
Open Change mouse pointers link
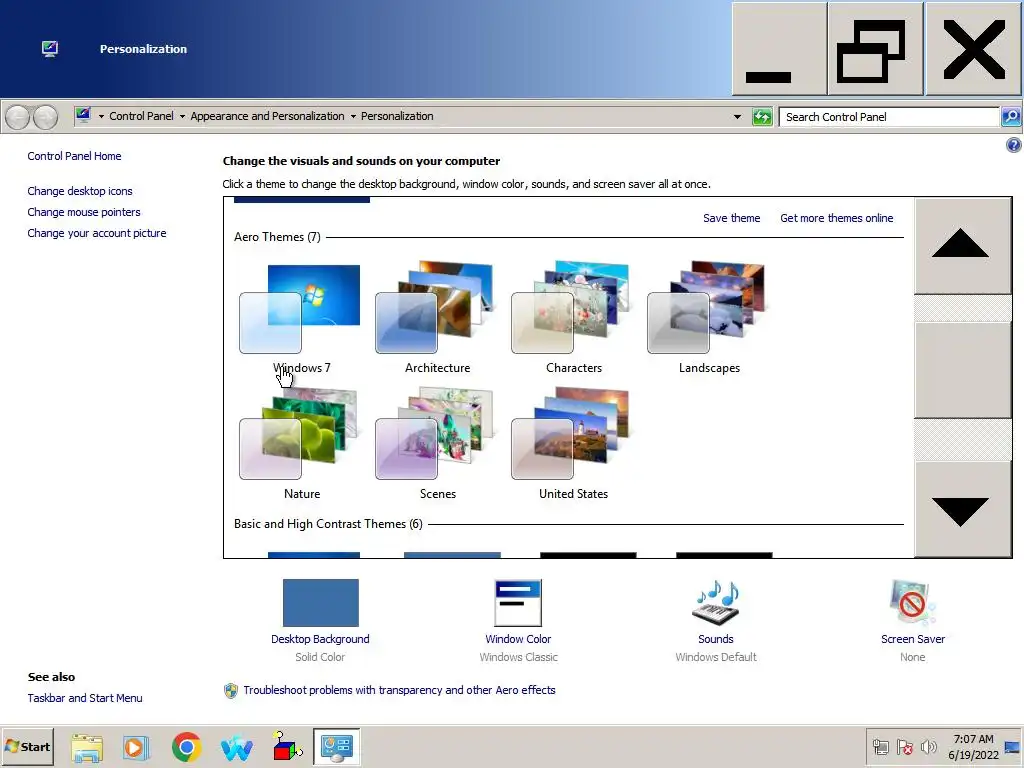pos(84,212)
